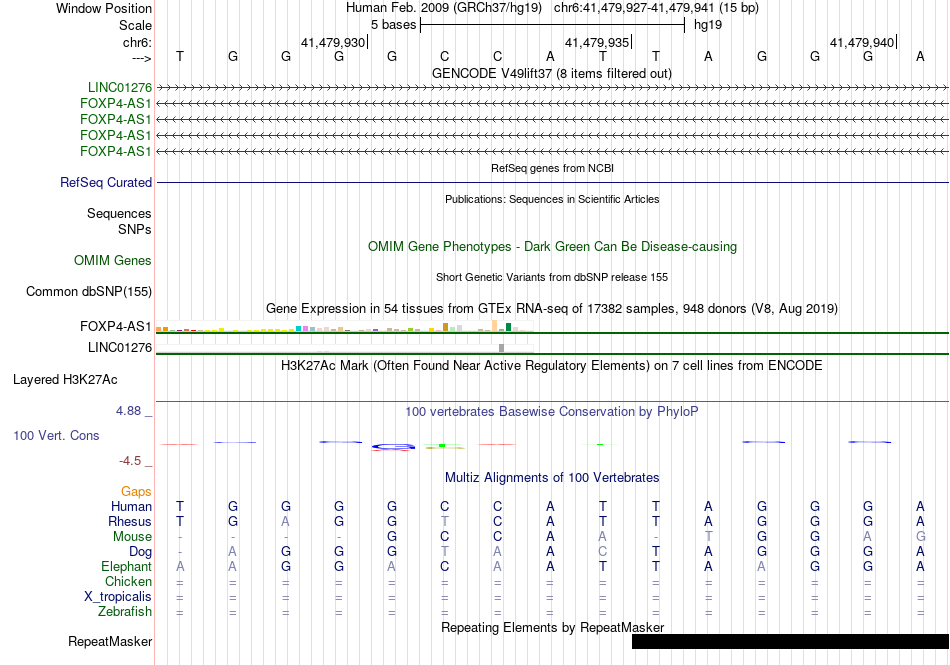Click the LINC01276 transcript arrows in GENCODE track
950x665 pixels.
point(552,88)
